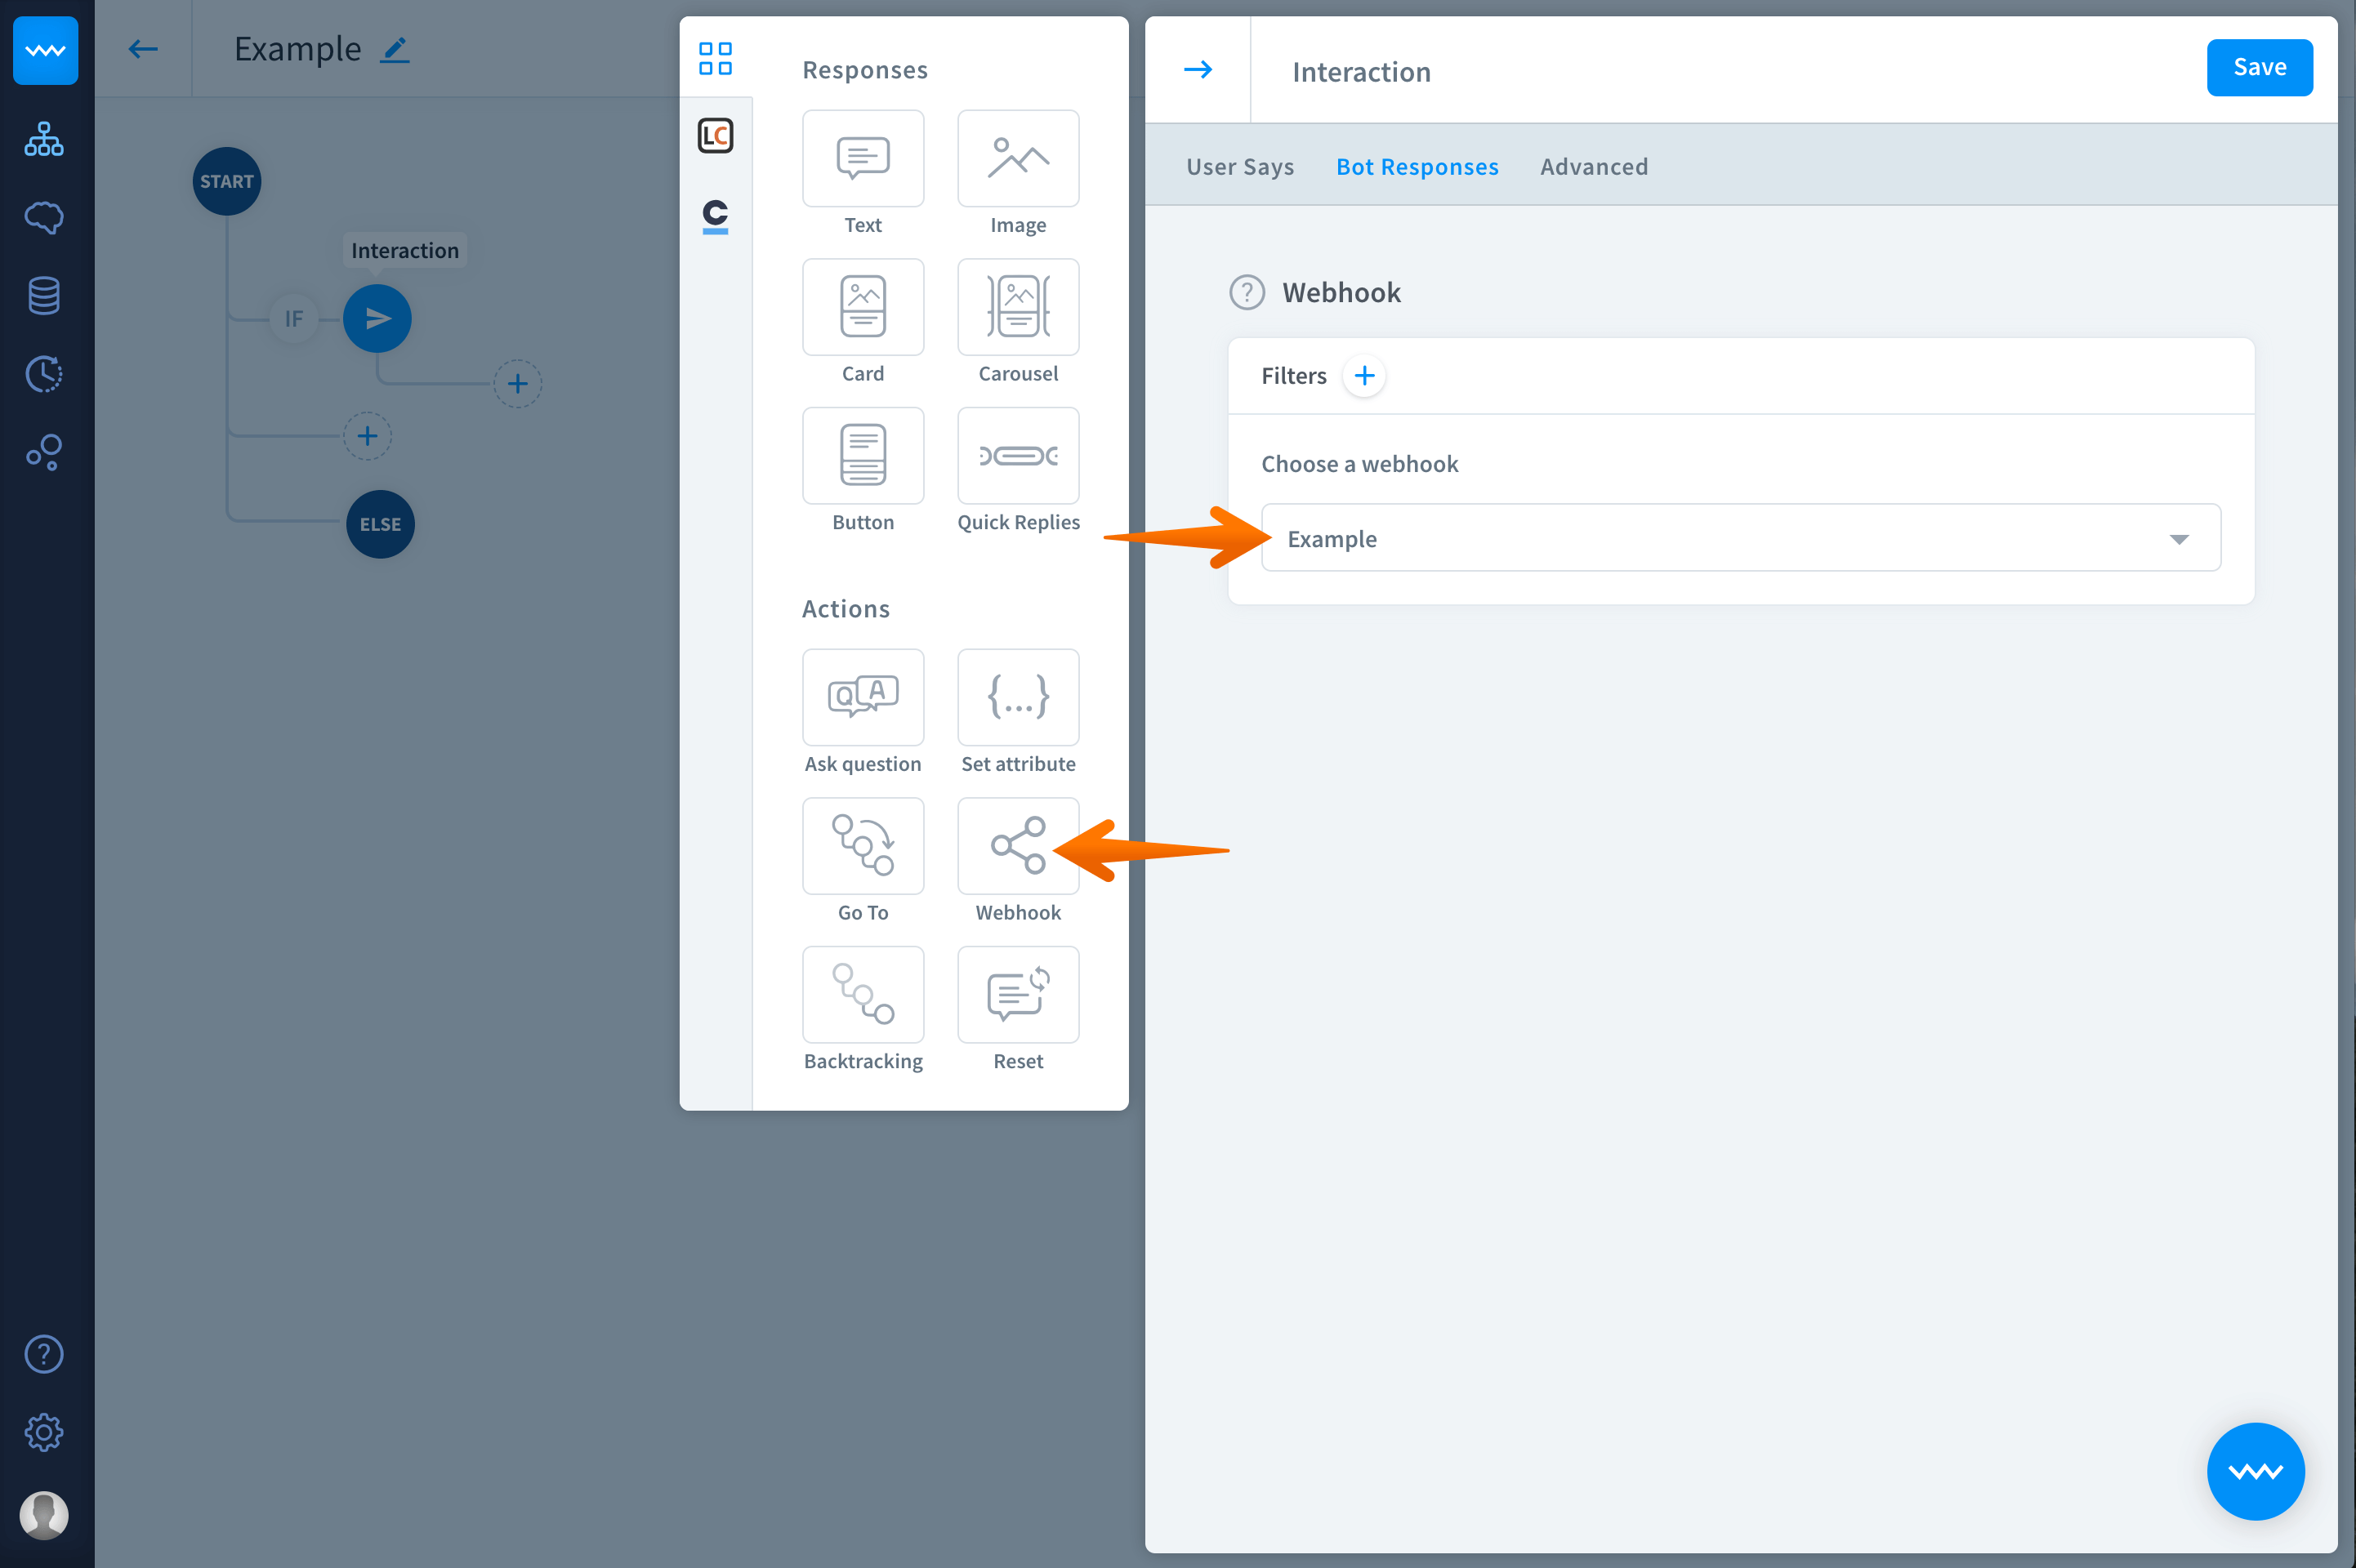The image size is (2356, 1568).
Task: Open the LiveChat integrations panel
Action: coord(715,136)
